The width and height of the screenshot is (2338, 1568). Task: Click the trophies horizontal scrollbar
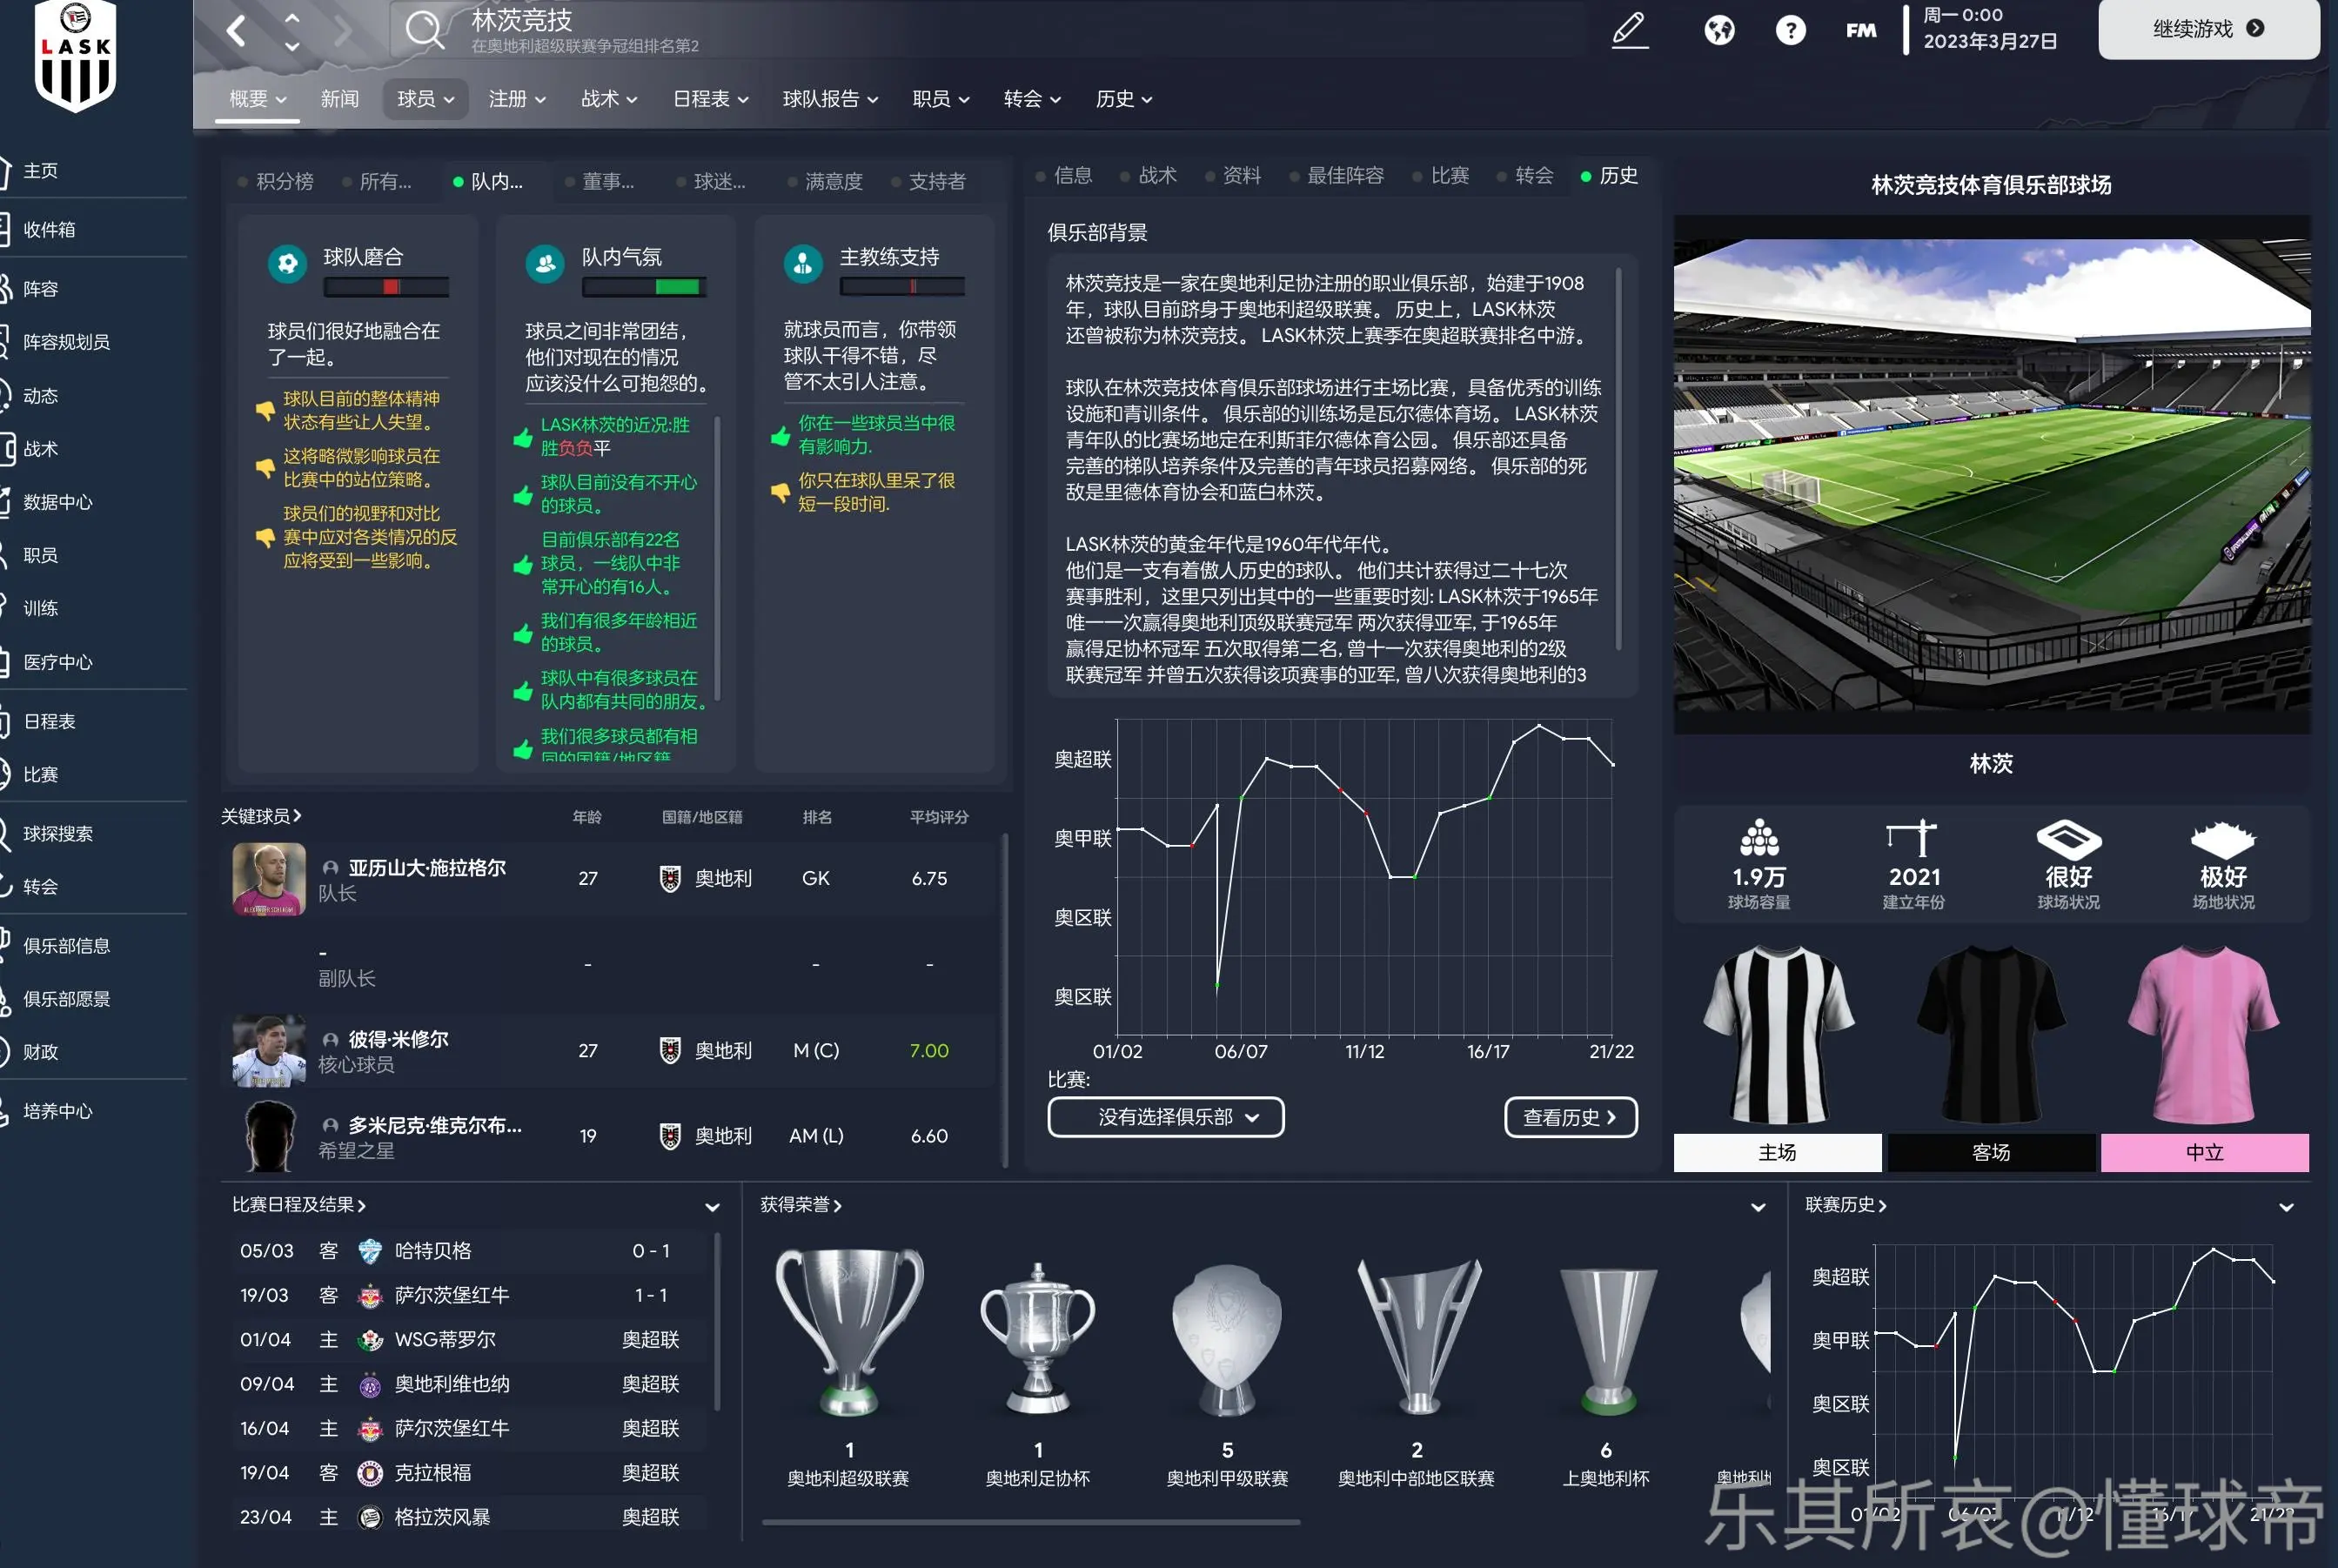point(1030,1522)
